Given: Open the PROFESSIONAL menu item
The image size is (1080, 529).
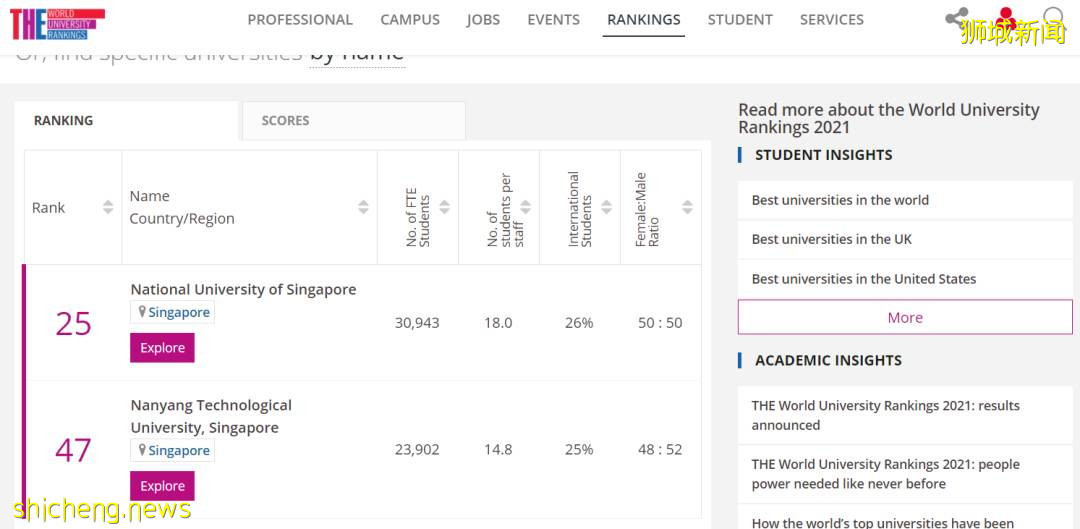Looking at the screenshot, I should (x=300, y=19).
